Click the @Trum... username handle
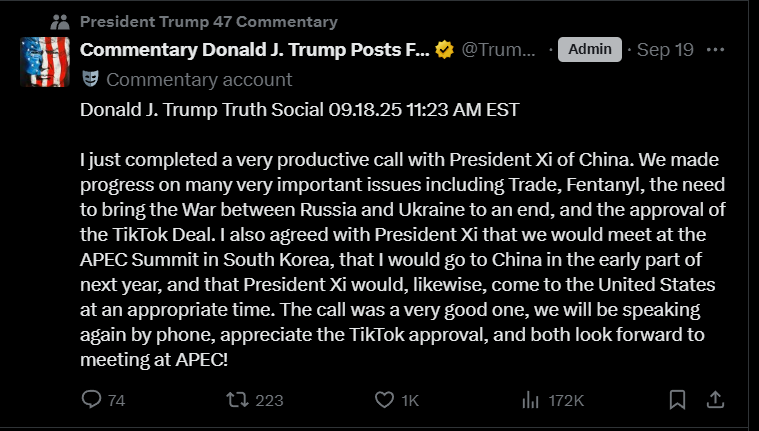Image resolution: width=759 pixels, height=431 pixels. [x=498, y=49]
